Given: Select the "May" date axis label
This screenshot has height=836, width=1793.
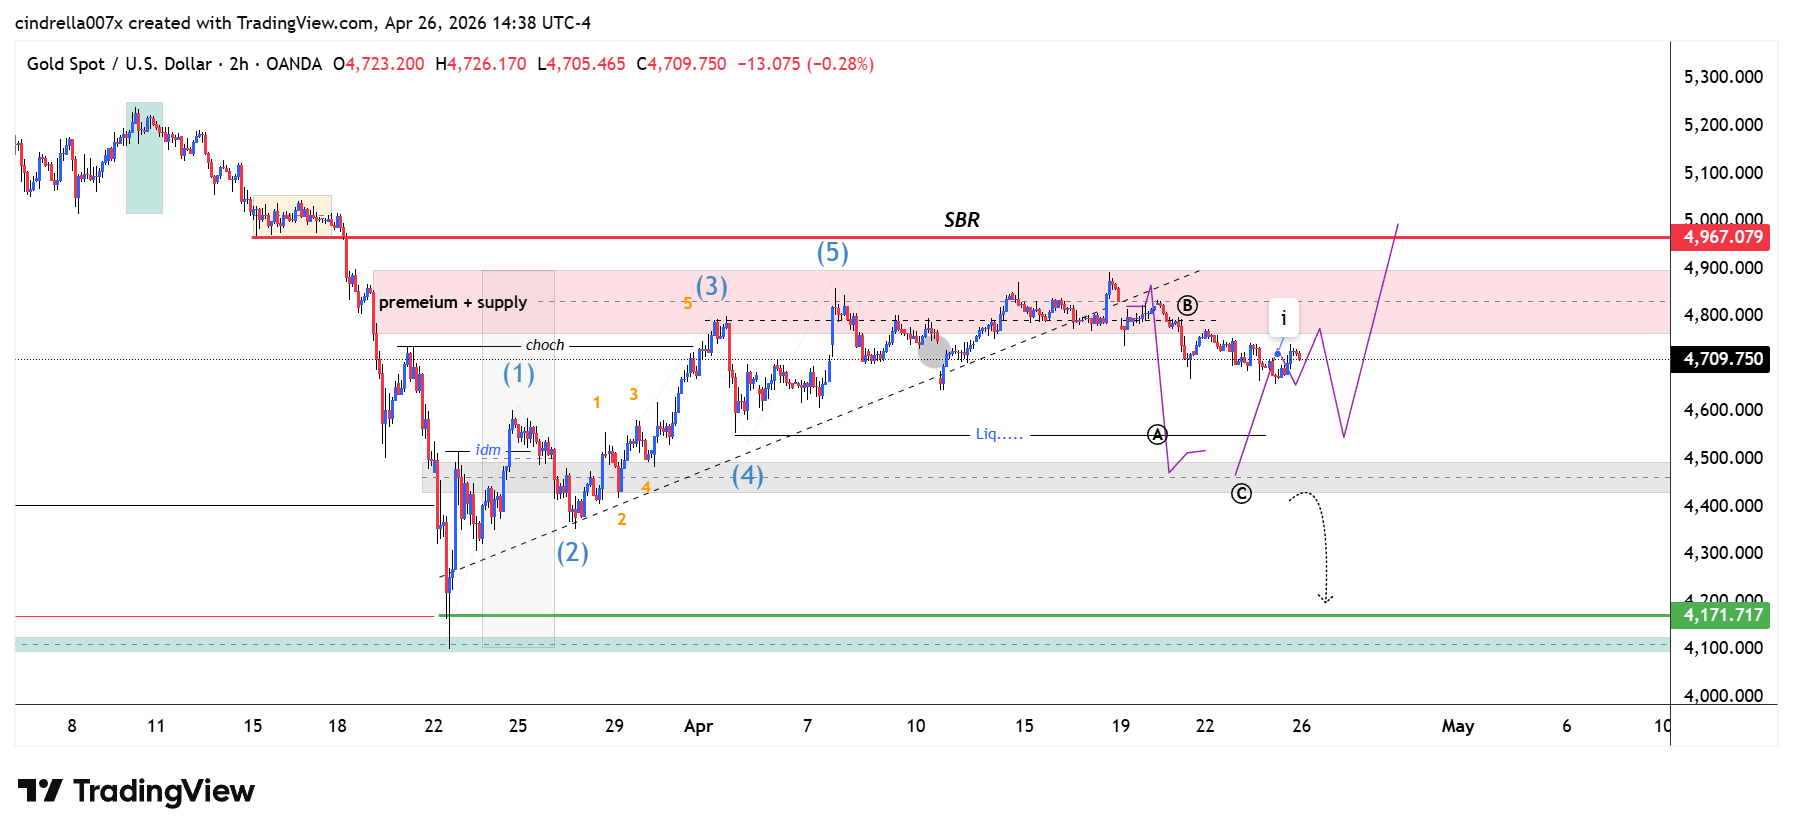Looking at the screenshot, I should pyautogui.click(x=1458, y=726).
